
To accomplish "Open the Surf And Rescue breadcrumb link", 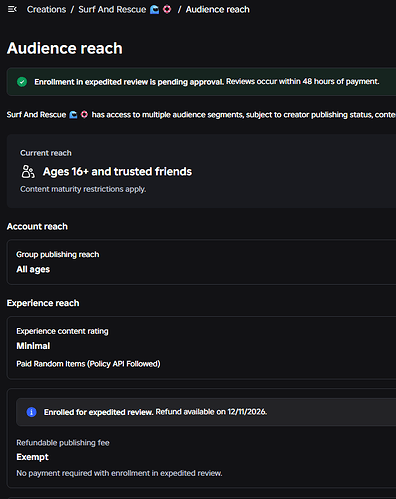I will (112, 9).
